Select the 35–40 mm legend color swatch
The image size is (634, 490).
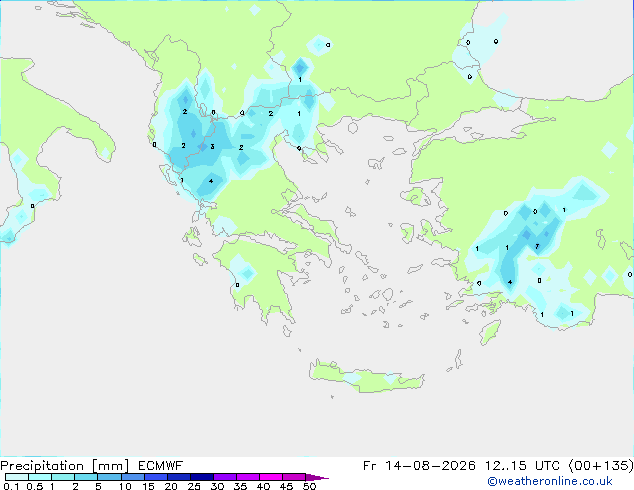[x=247, y=477]
